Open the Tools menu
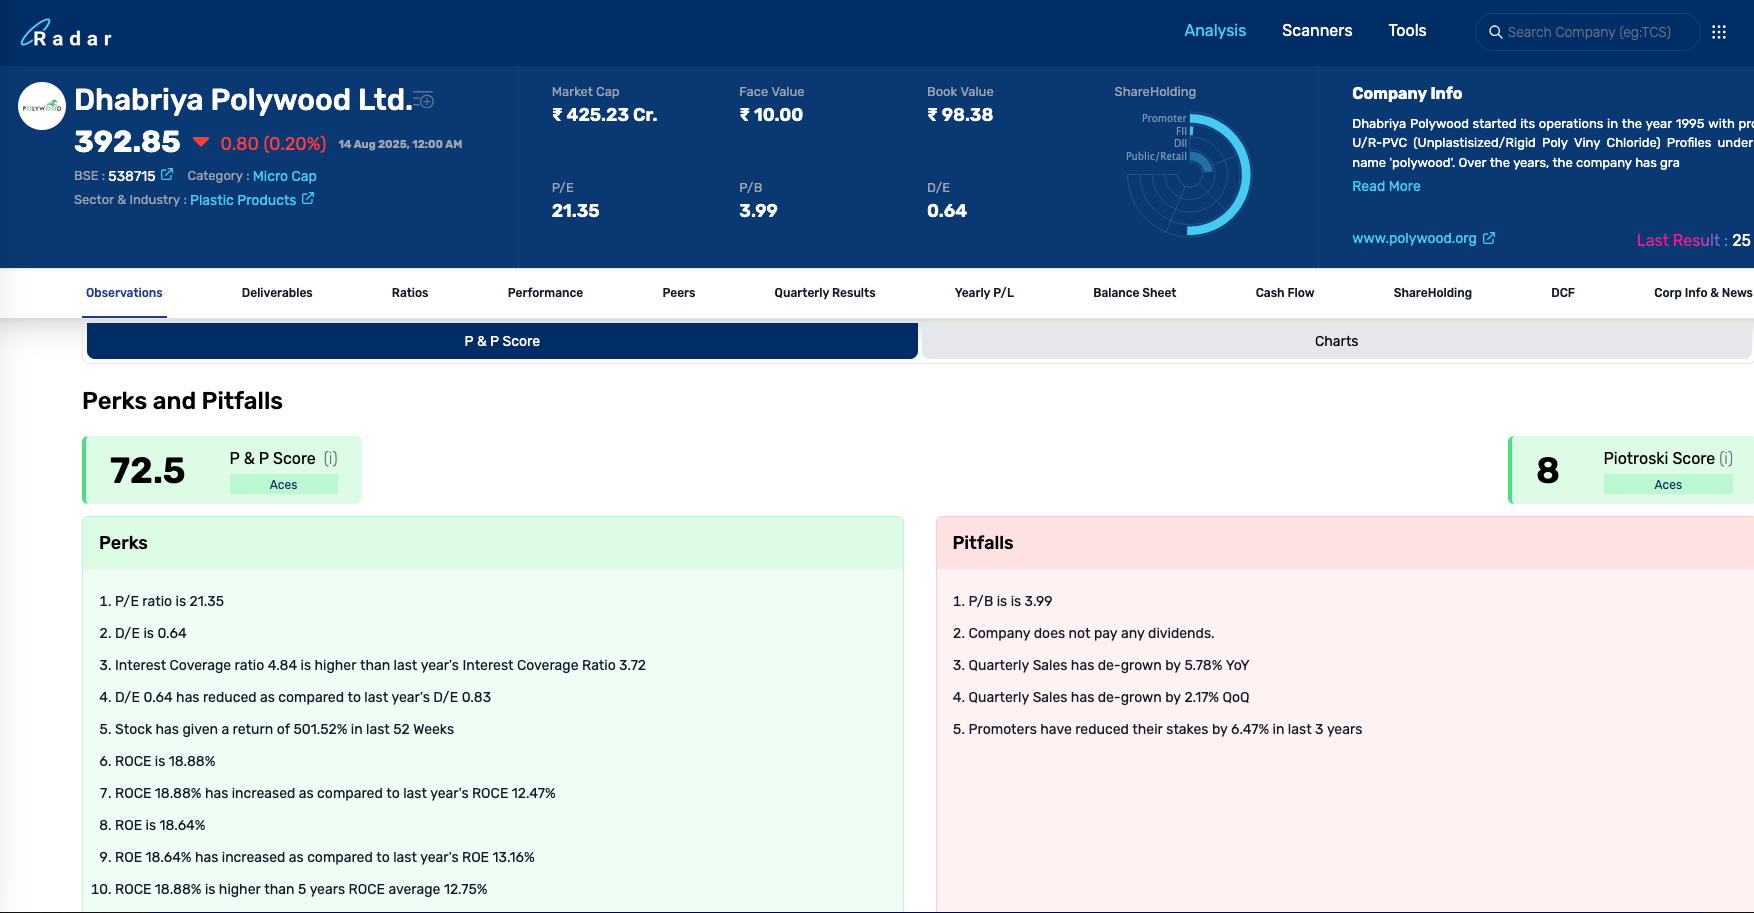Screen dimensions: 1754x913 pyautogui.click(x=1407, y=31)
